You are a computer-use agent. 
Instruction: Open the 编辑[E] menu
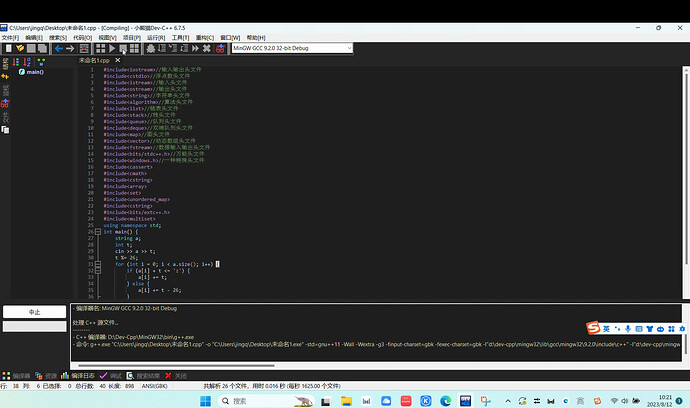pyautogui.click(x=34, y=38)
